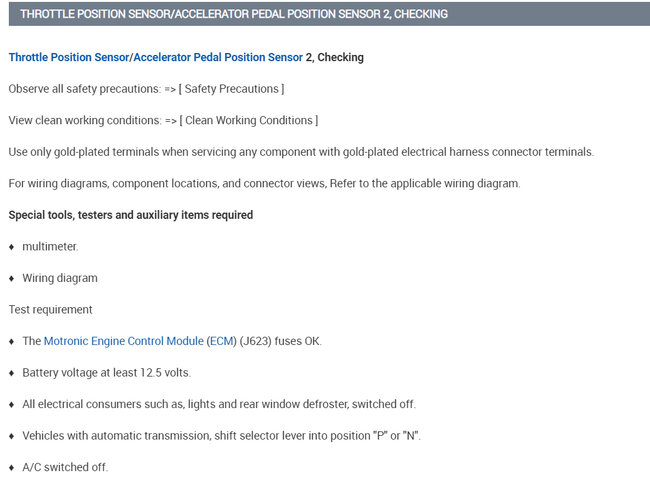
Task: Click the diamond bullet beside "A/C switched off"
Action: (11, 468)
